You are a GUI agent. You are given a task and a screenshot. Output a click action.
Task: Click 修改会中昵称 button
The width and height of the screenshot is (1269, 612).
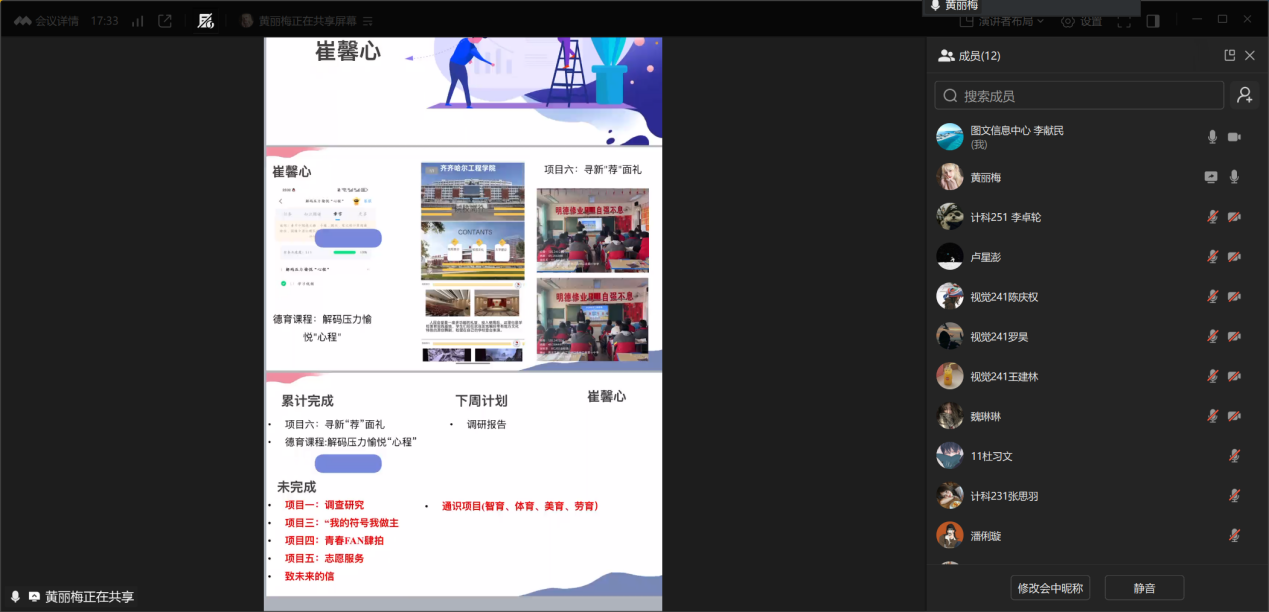pos(1050,588)
